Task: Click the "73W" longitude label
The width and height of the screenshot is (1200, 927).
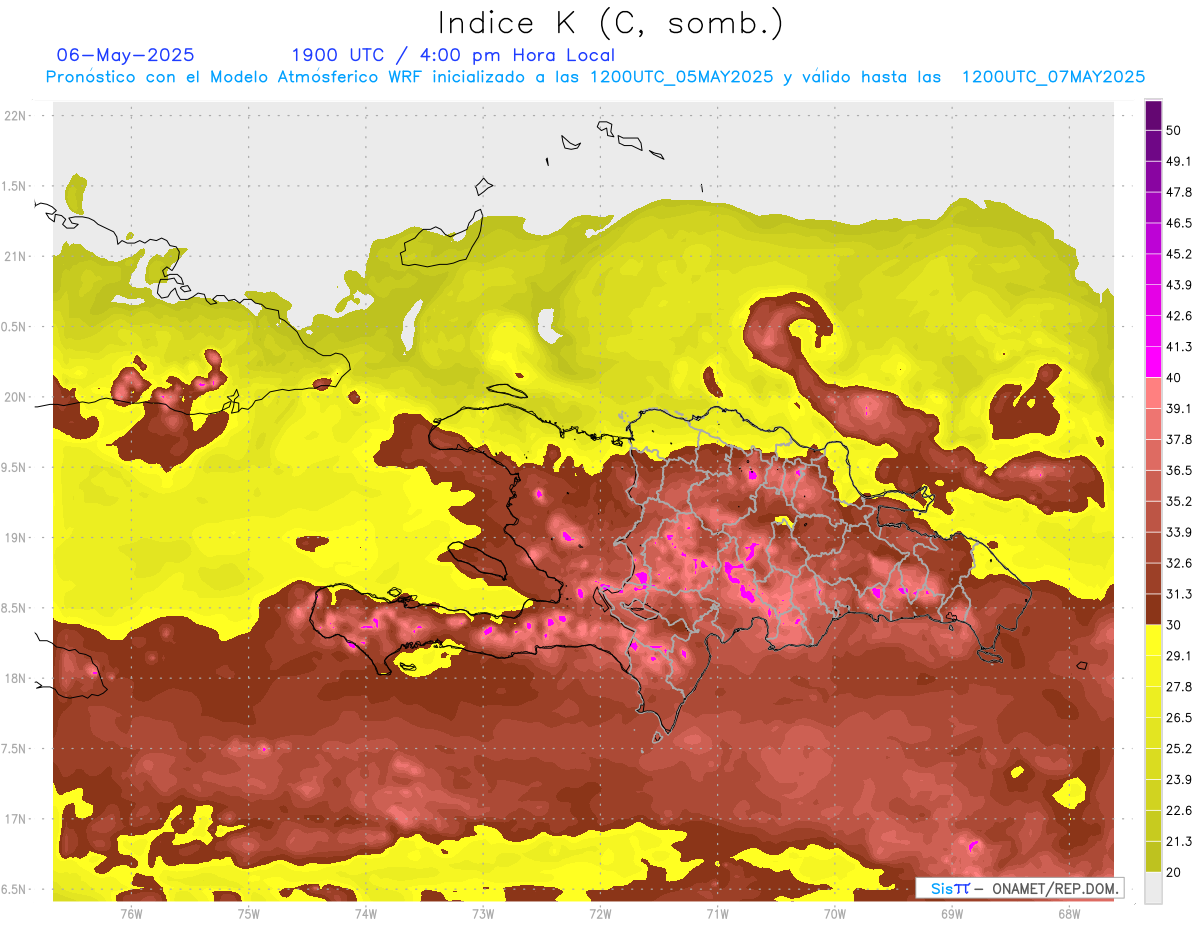Action: 483,913
